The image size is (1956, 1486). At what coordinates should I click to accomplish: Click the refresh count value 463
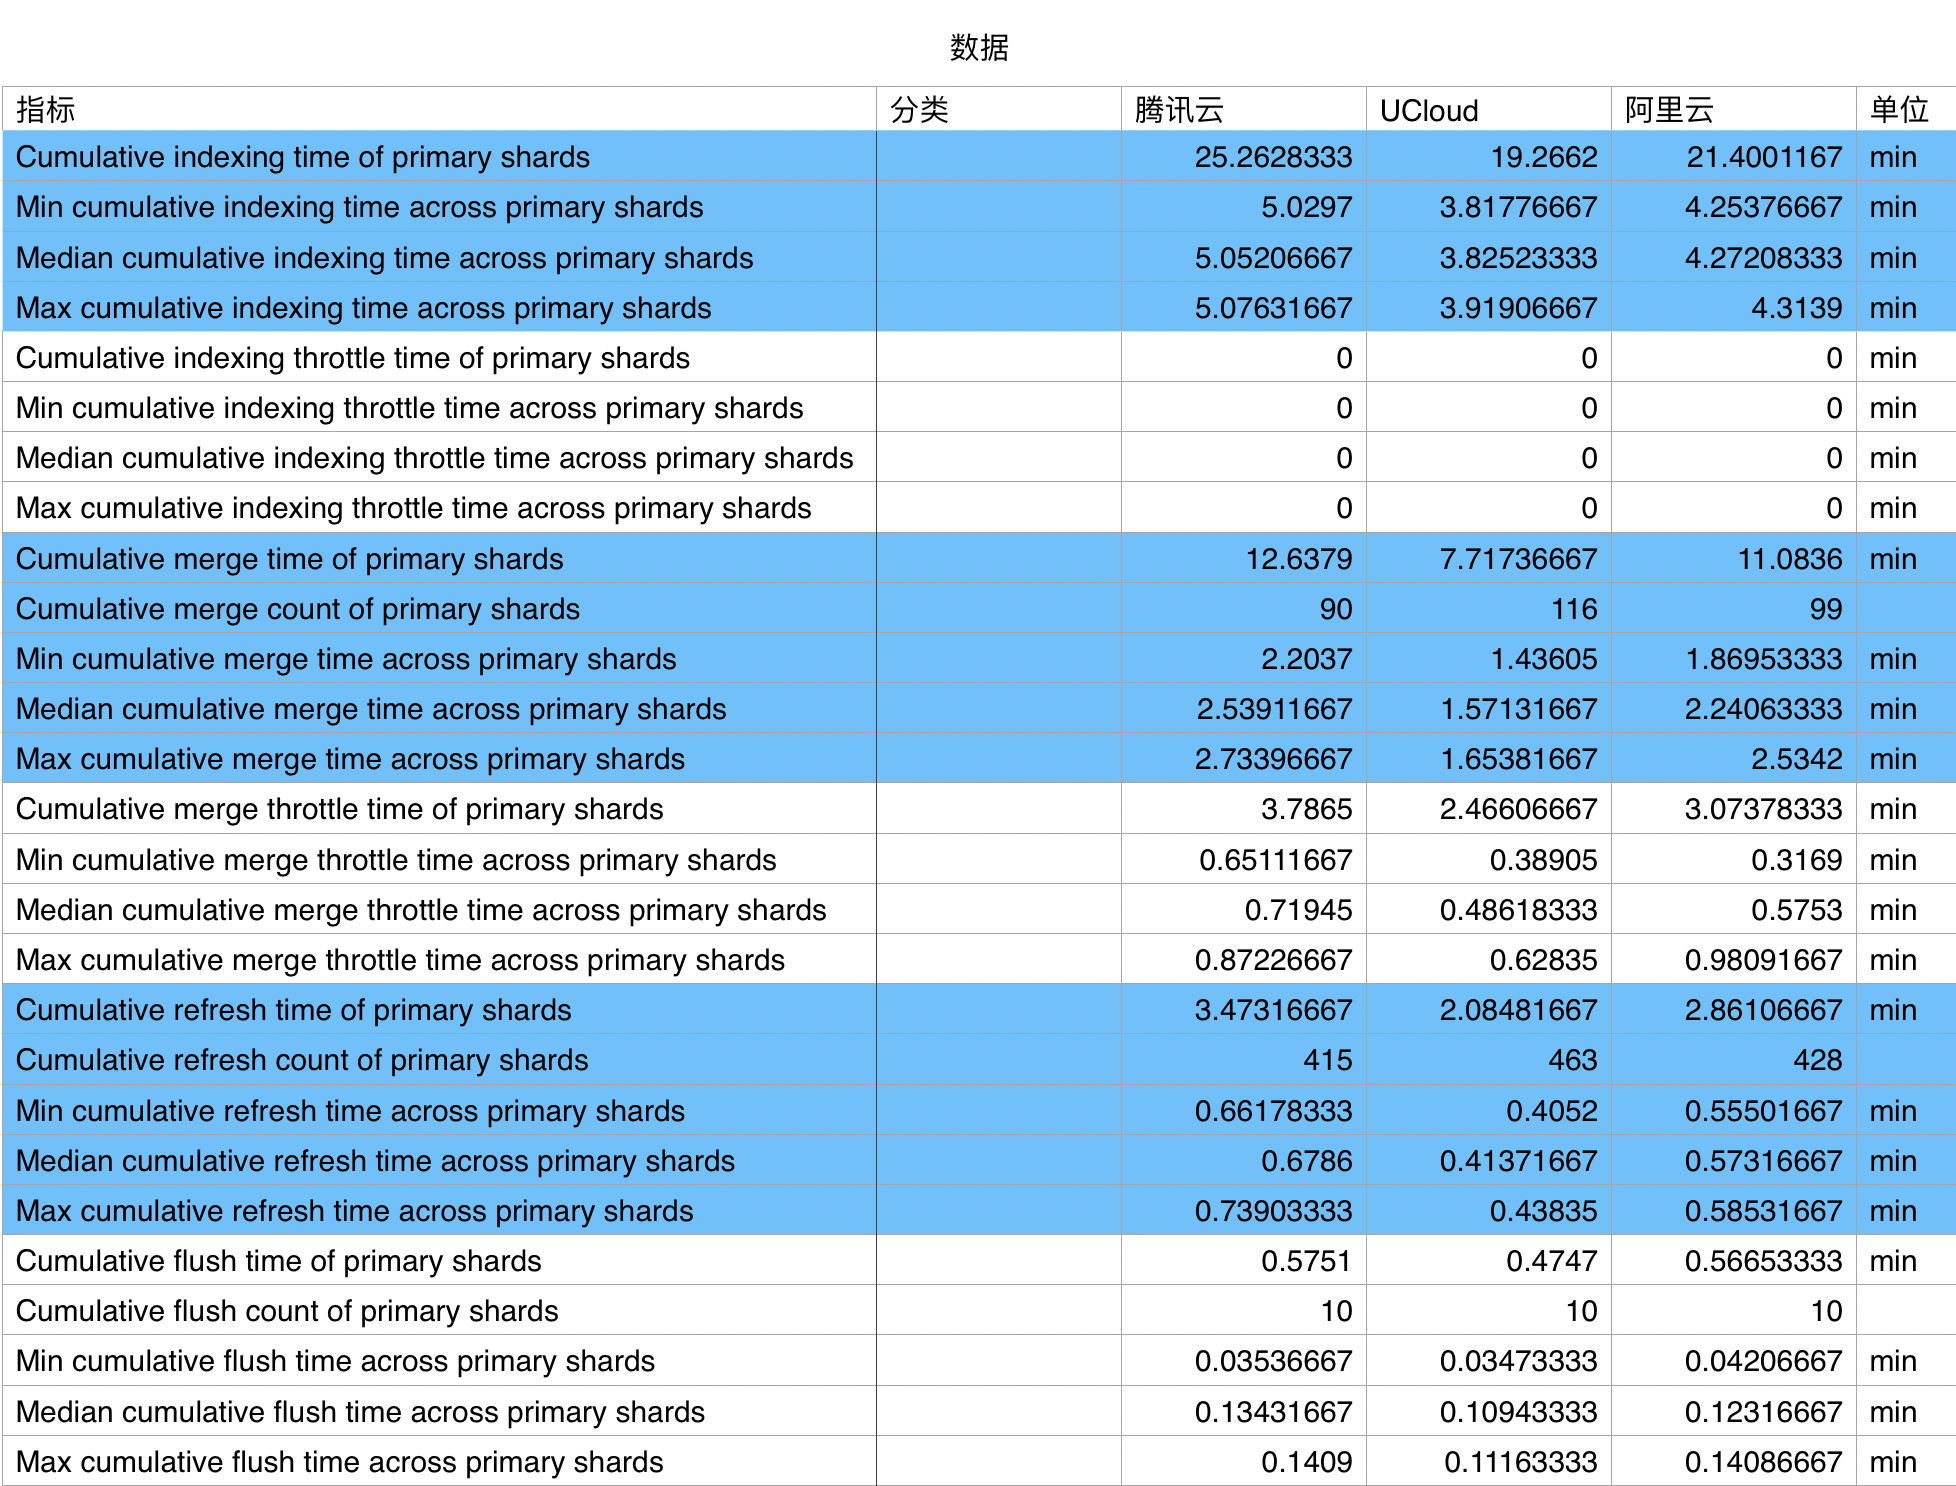click(1488, 1060)
